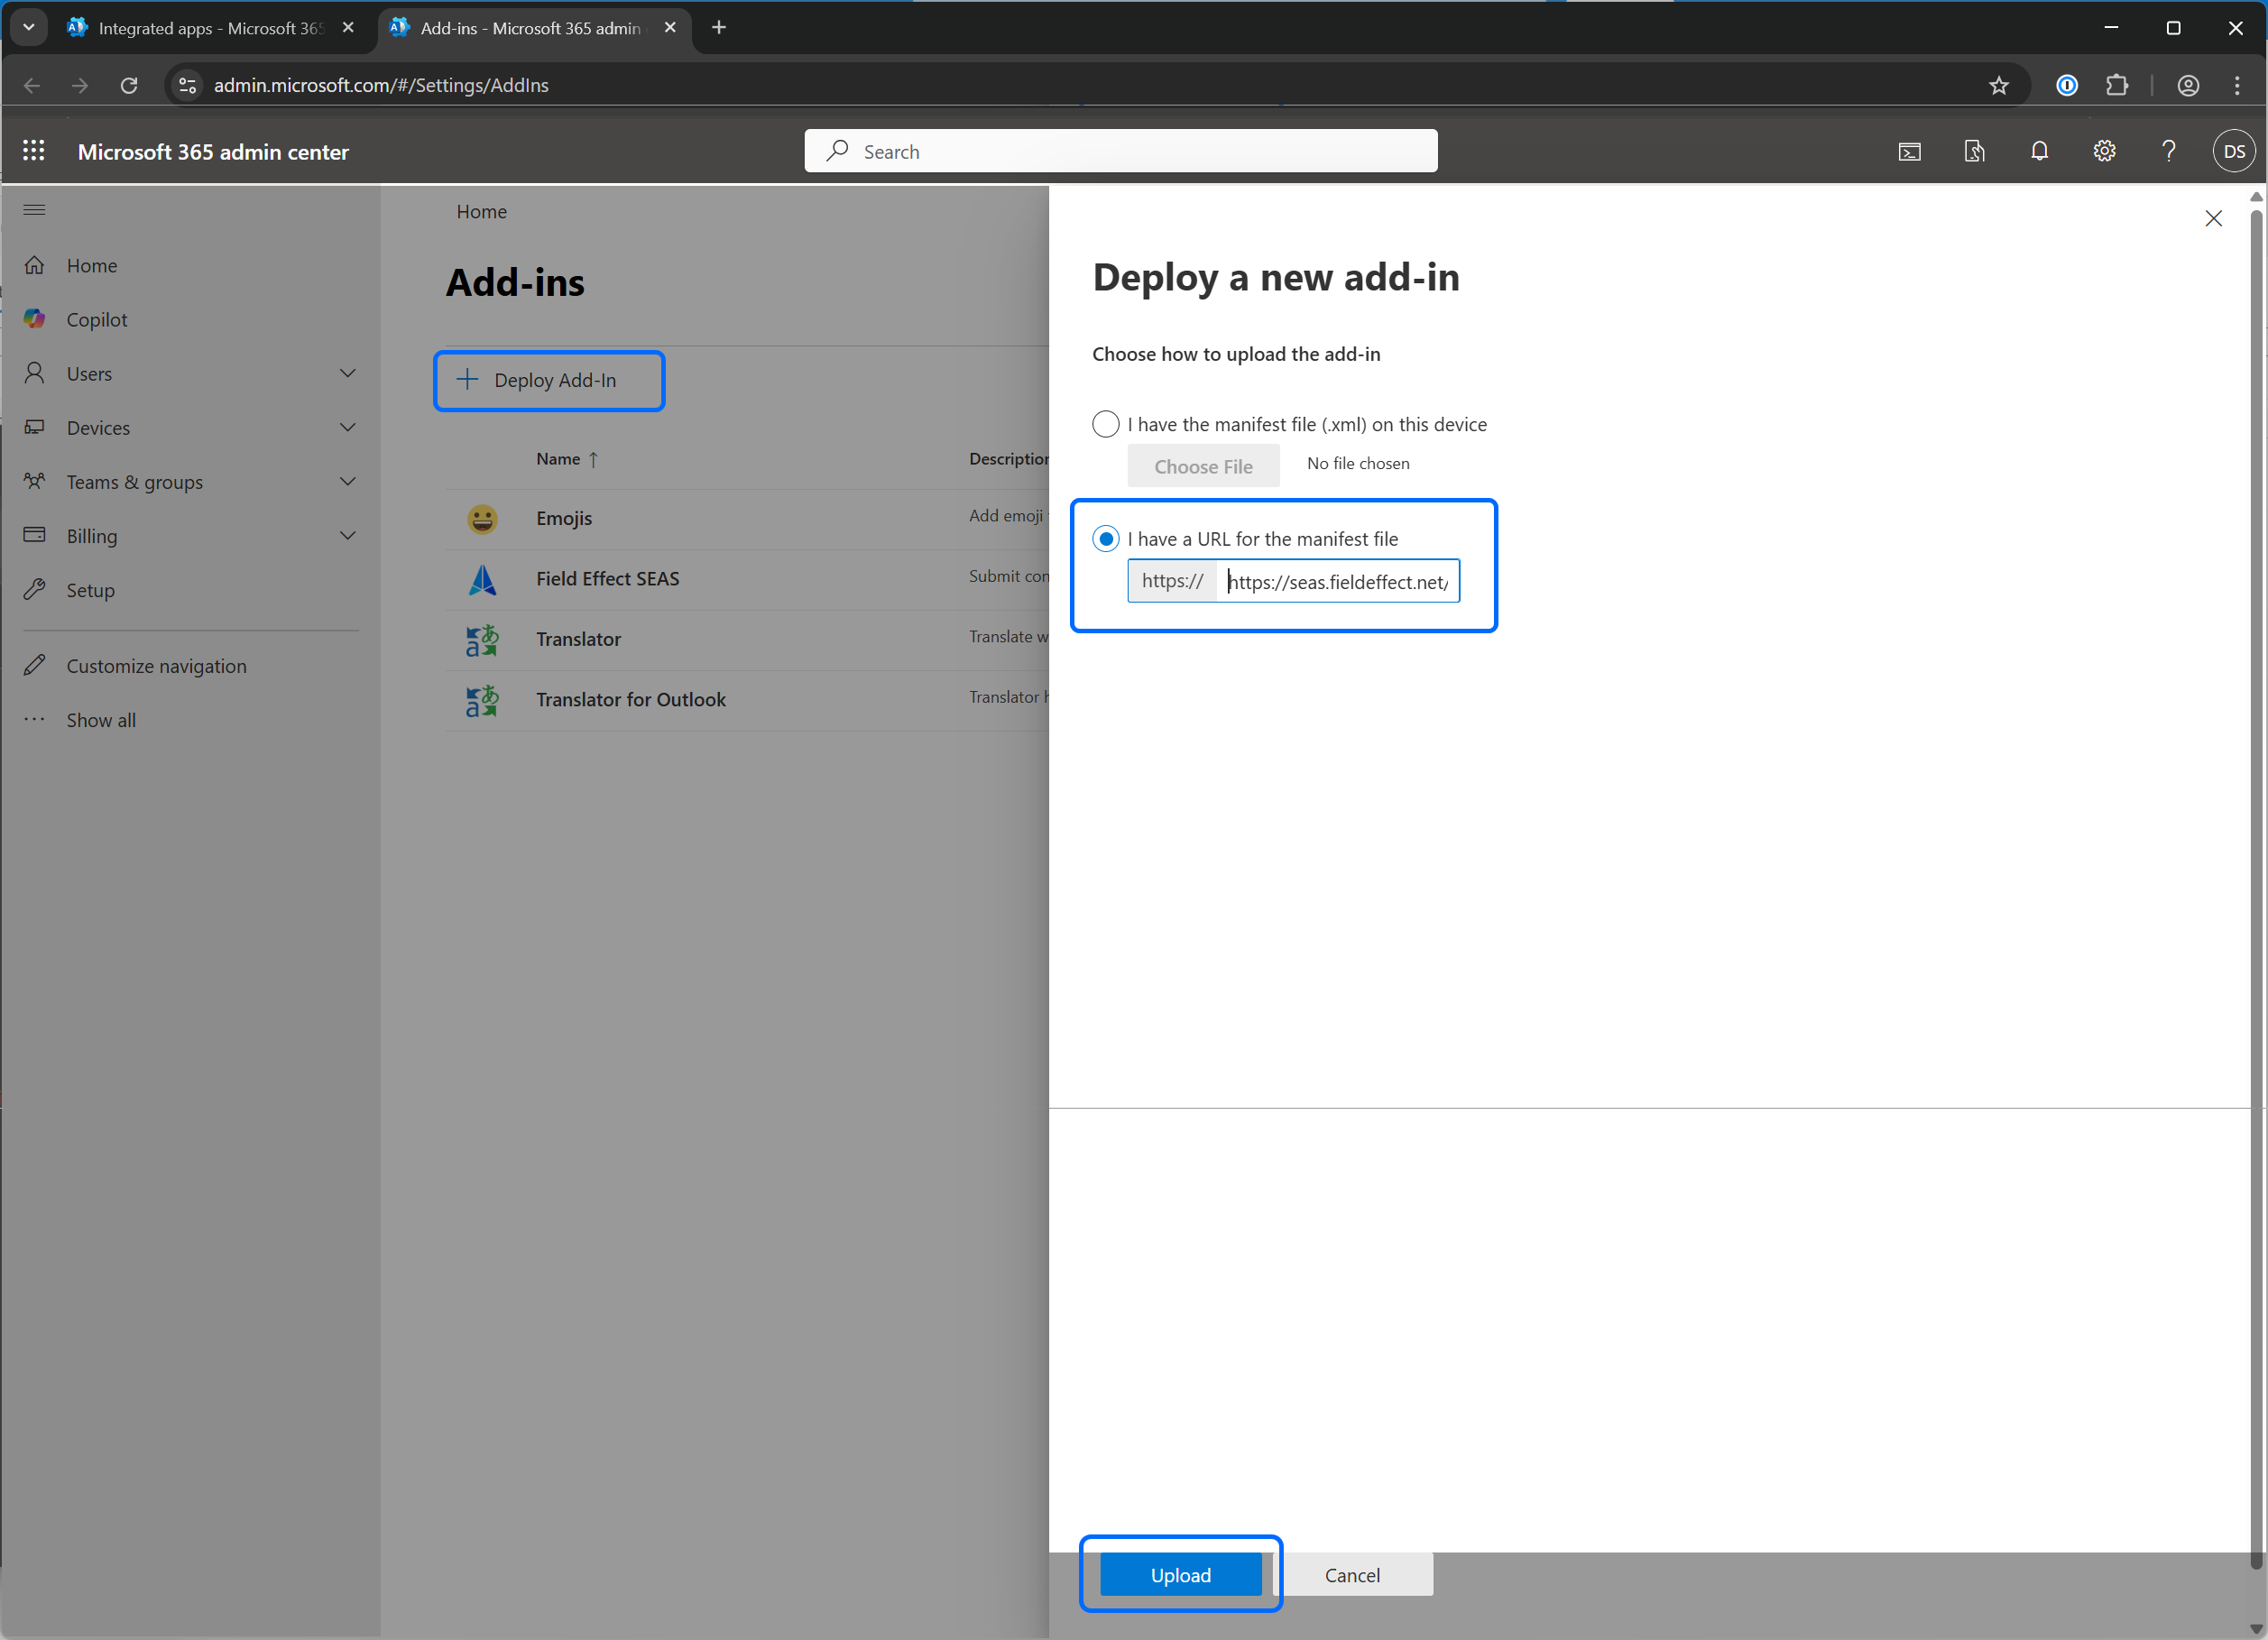Viewport: 2268px width, 1640px height.
Task: Expand the Devices navigation section
Action: tap(347, 428)
